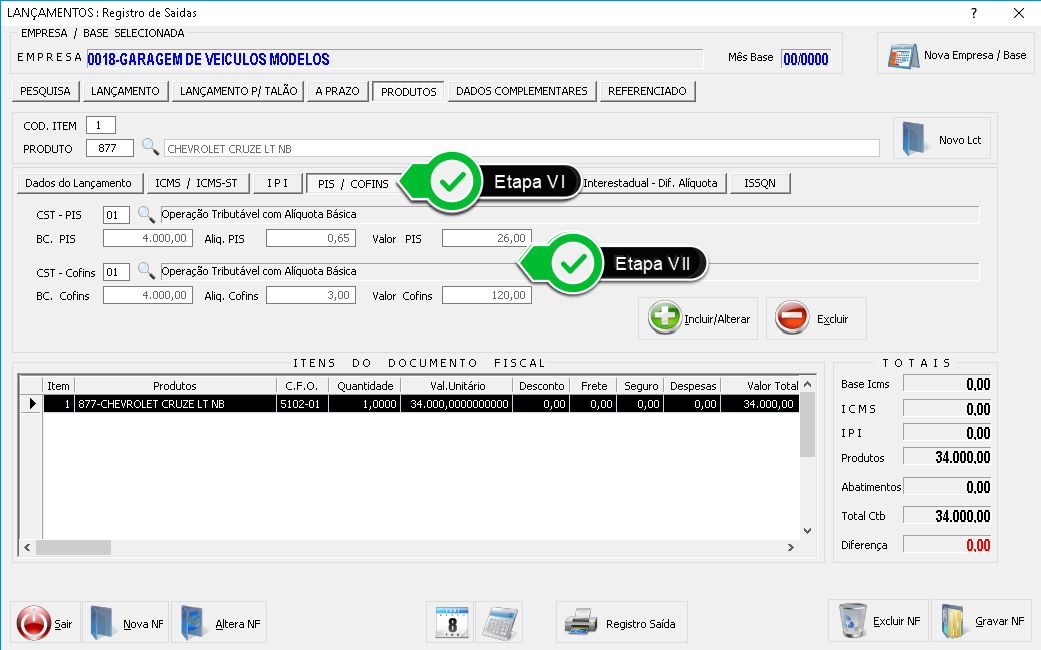
Task: Switch to the DADOS COMPLEMENTARES tab
Action: [521, 91]
